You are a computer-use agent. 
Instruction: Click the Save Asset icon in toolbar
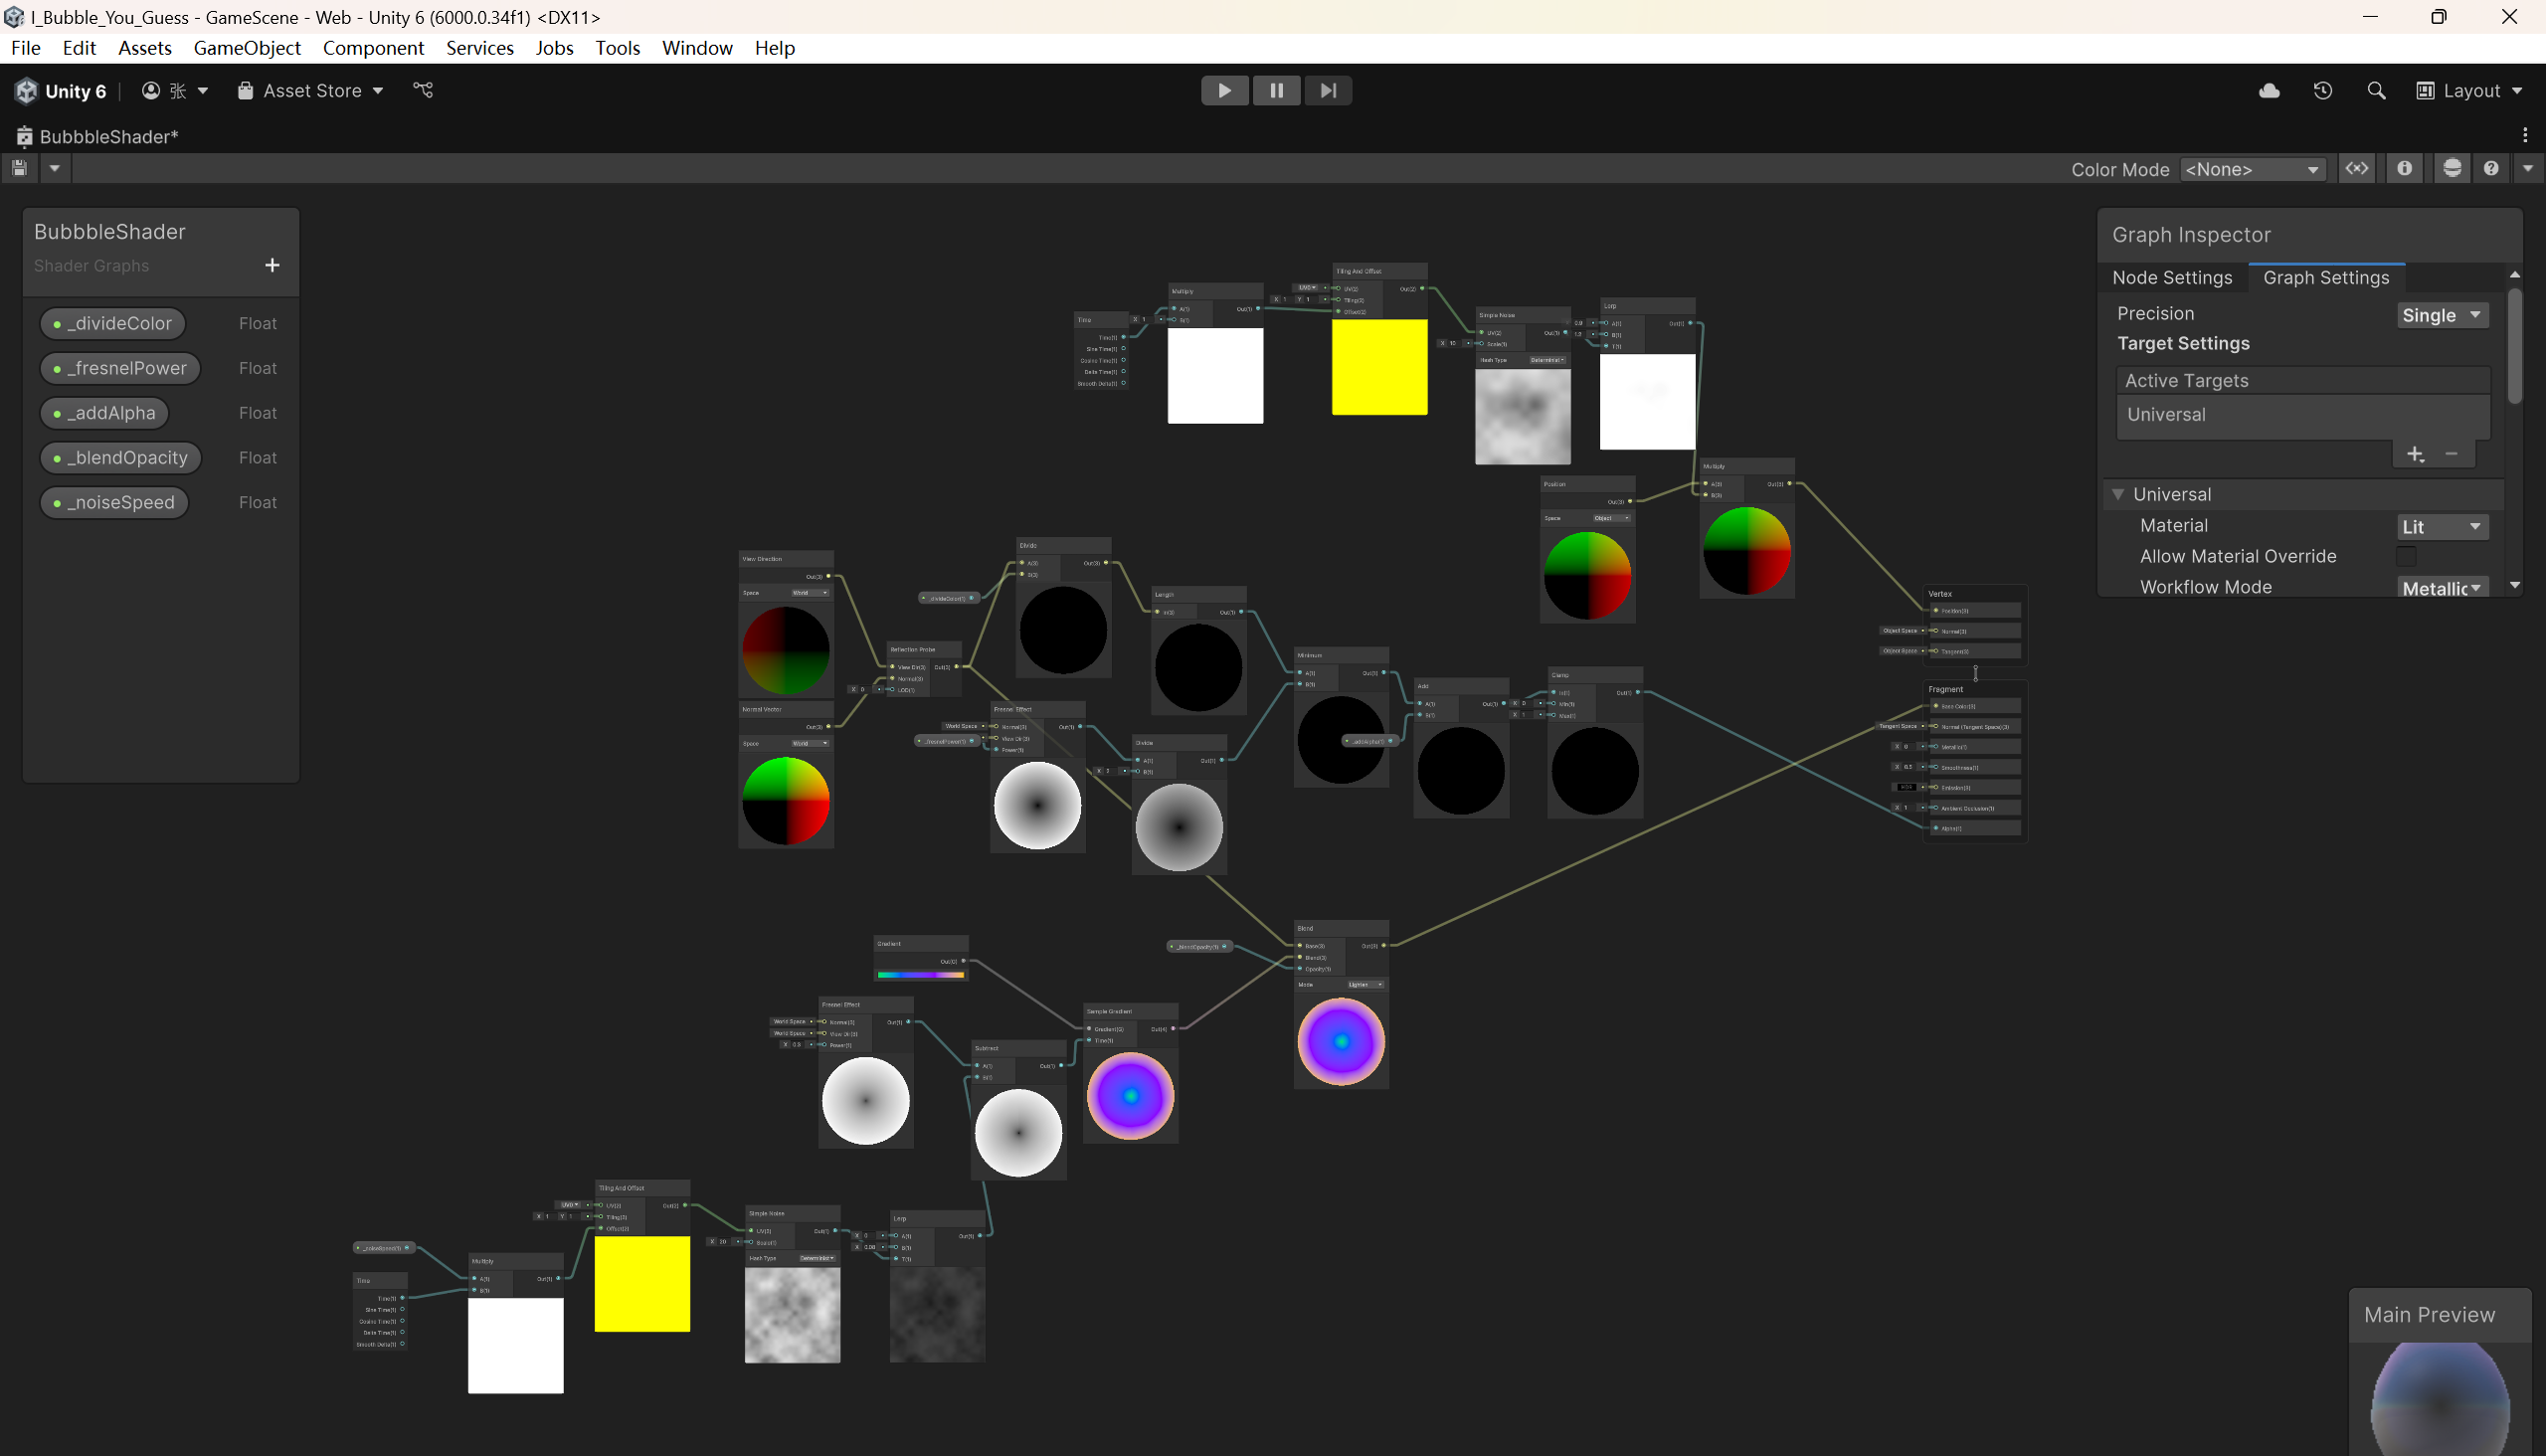click(19, 168)
